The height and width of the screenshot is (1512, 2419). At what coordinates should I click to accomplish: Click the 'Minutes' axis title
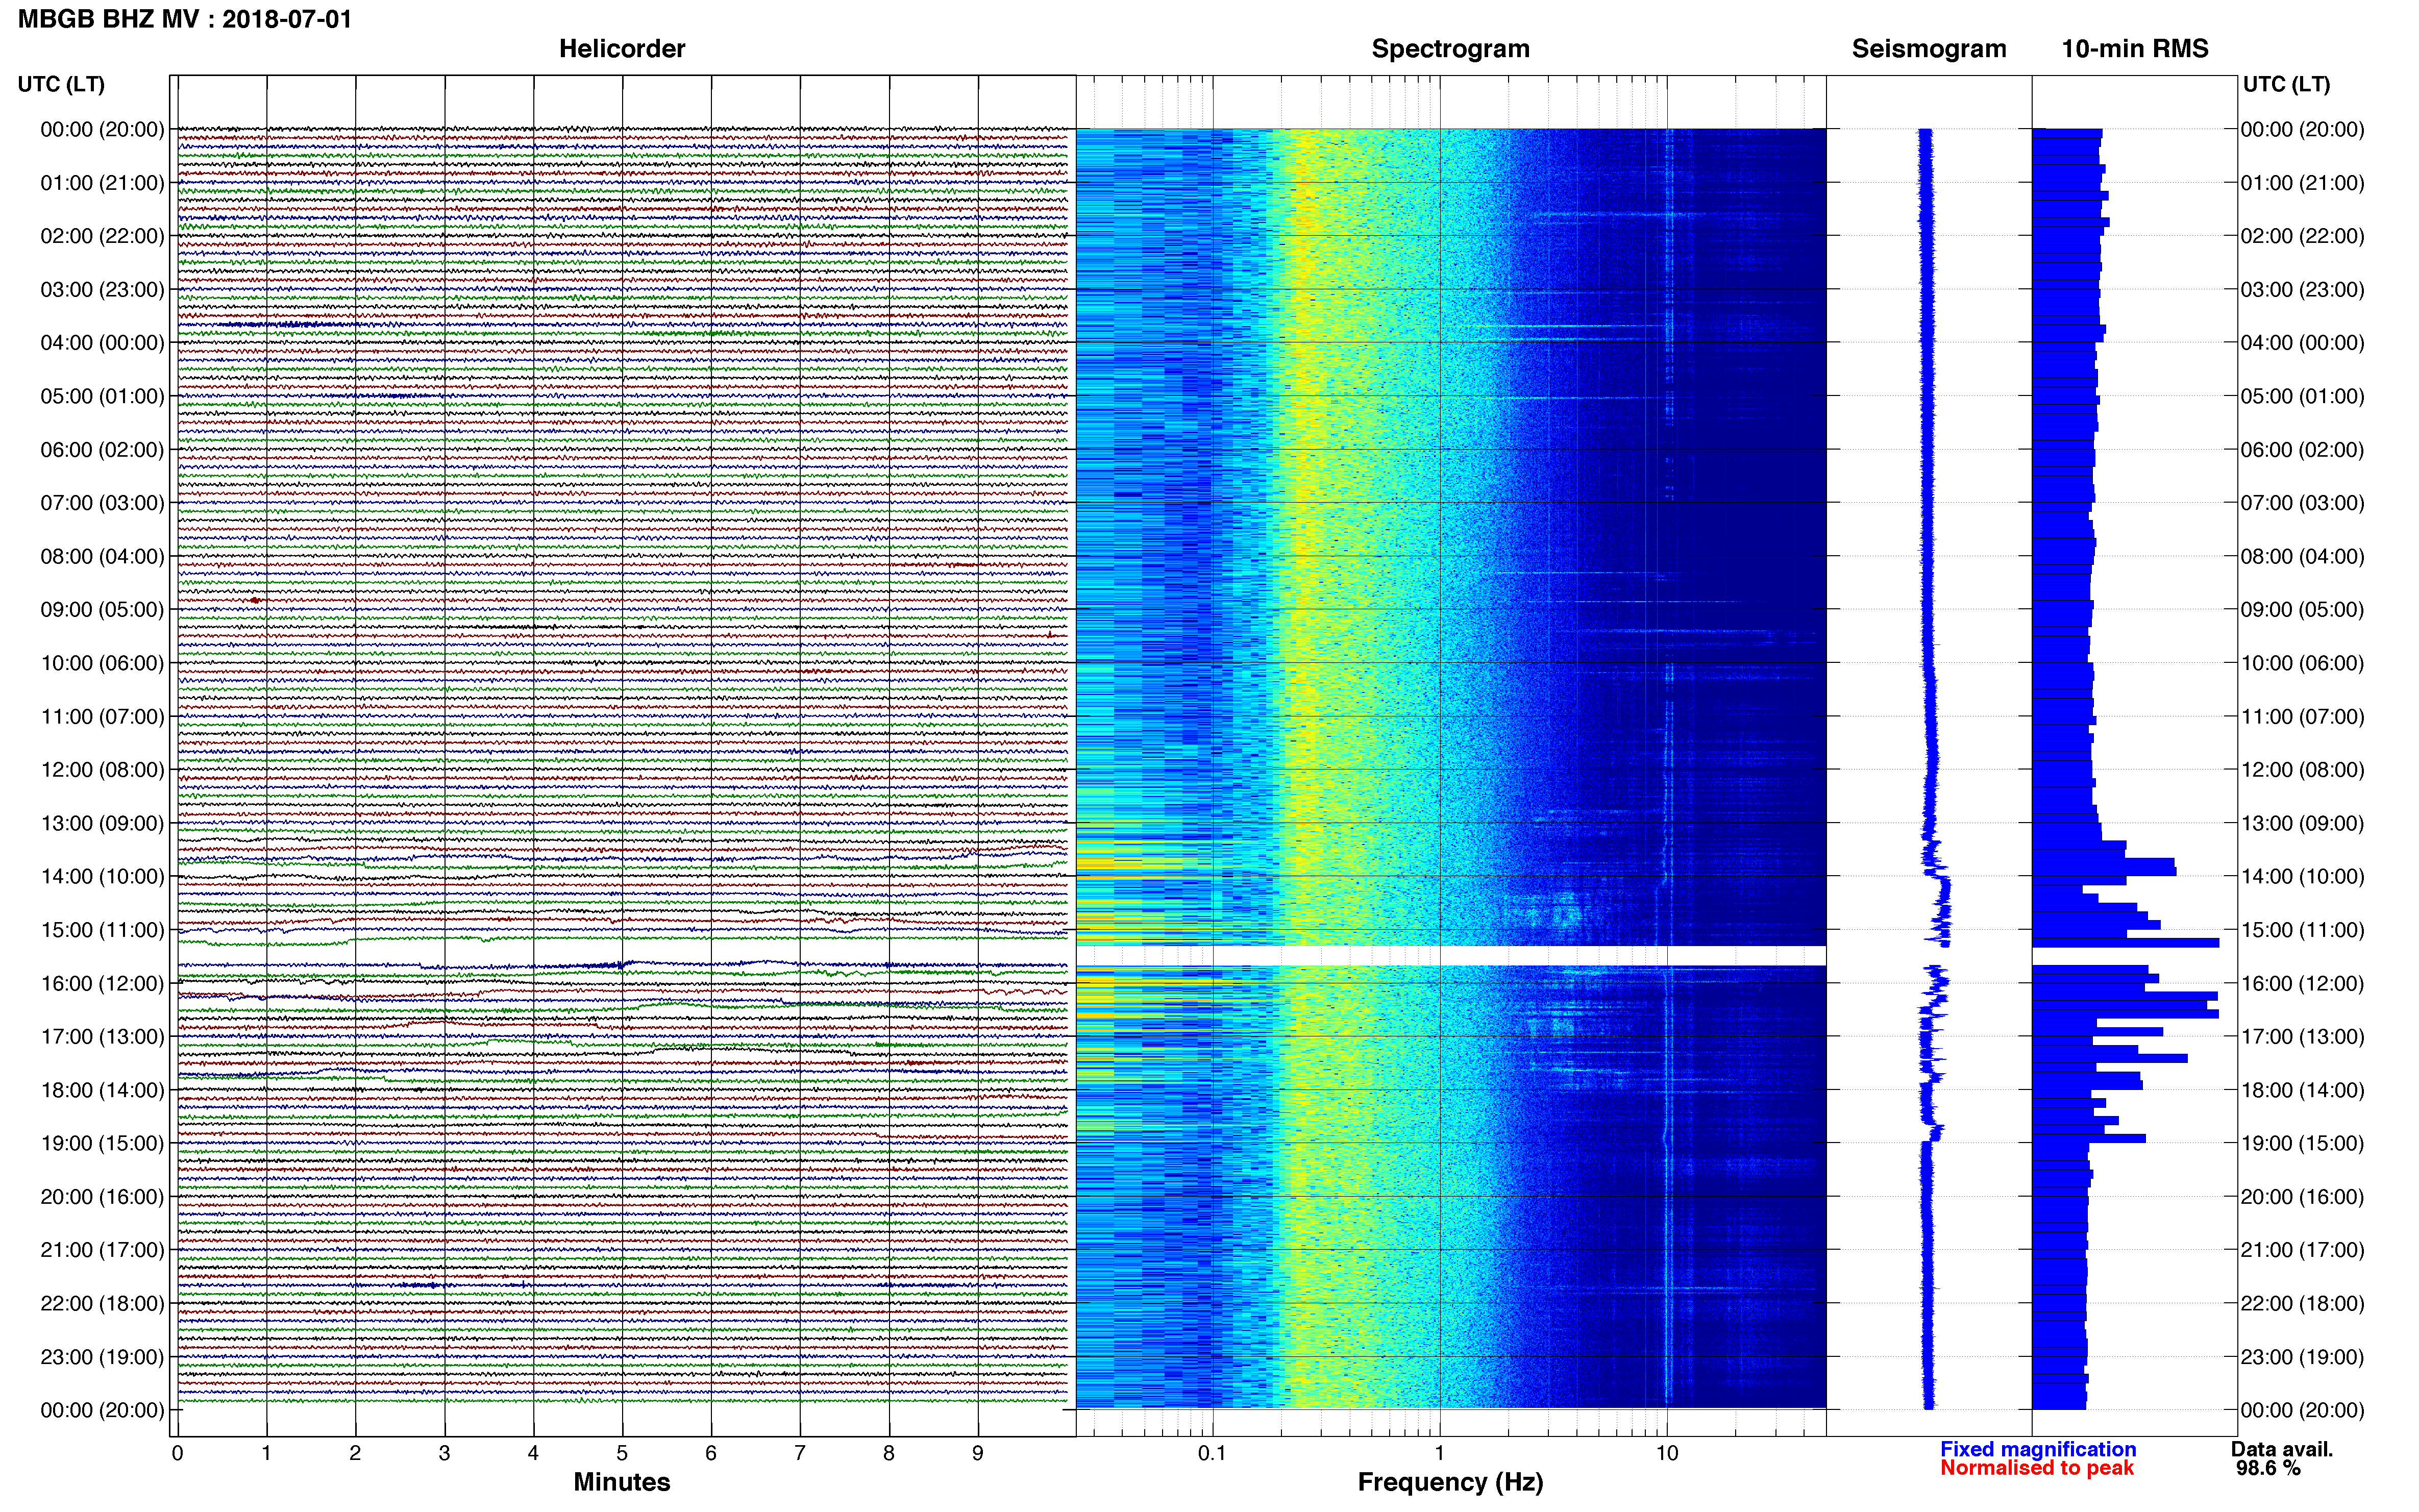click(622, 1482)
